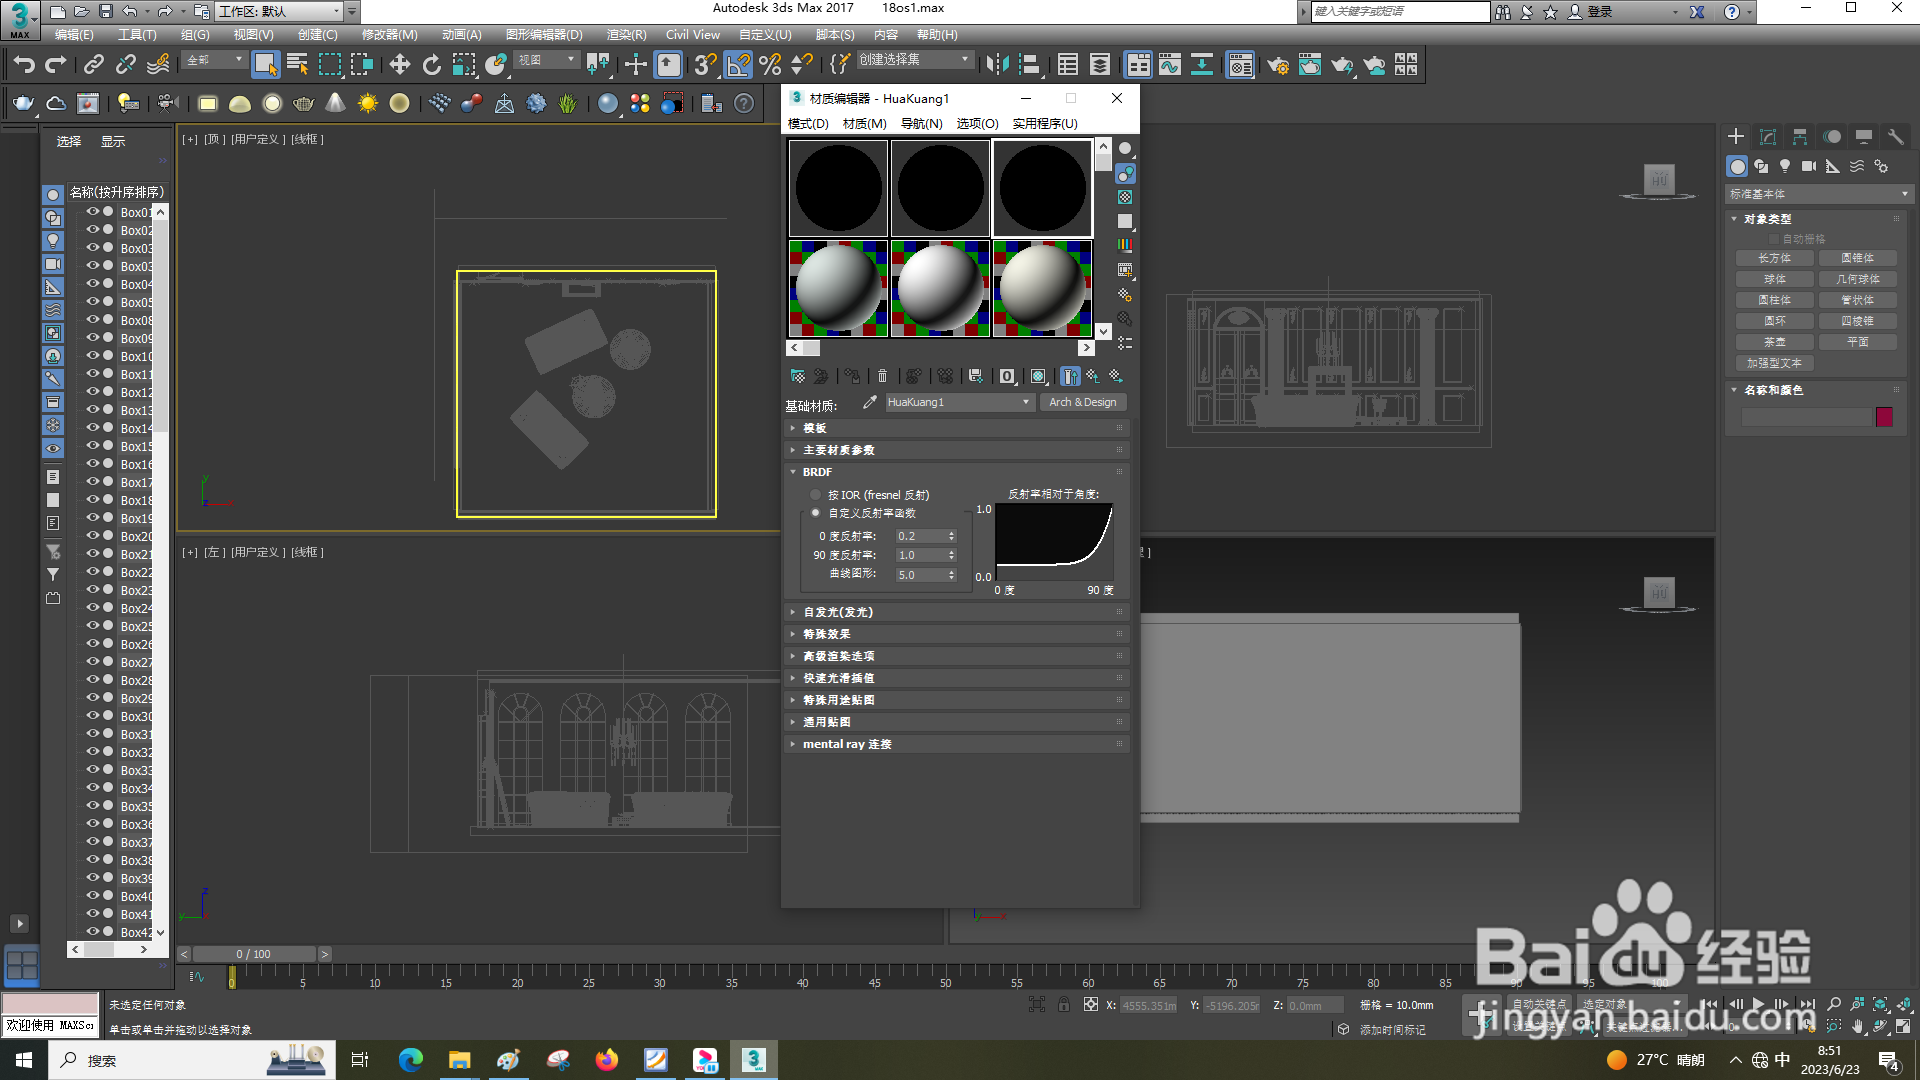Toggle visibility eye of Box20
This screenshot has height=1082, width=1920.
point(93,536)
